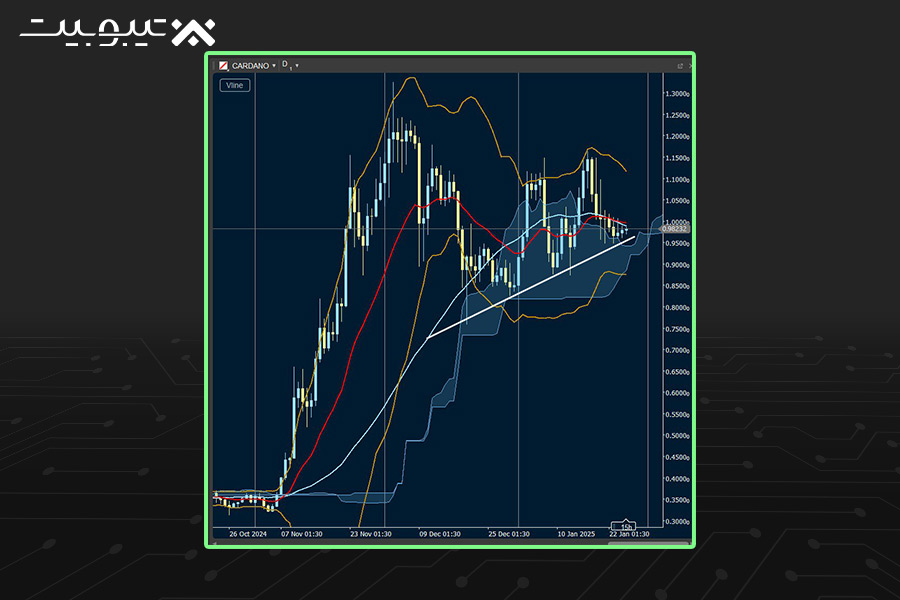The height and width of the screenshot is (600, 900).
Task: Click the 1.3000 price axis label
Action: 677,94
